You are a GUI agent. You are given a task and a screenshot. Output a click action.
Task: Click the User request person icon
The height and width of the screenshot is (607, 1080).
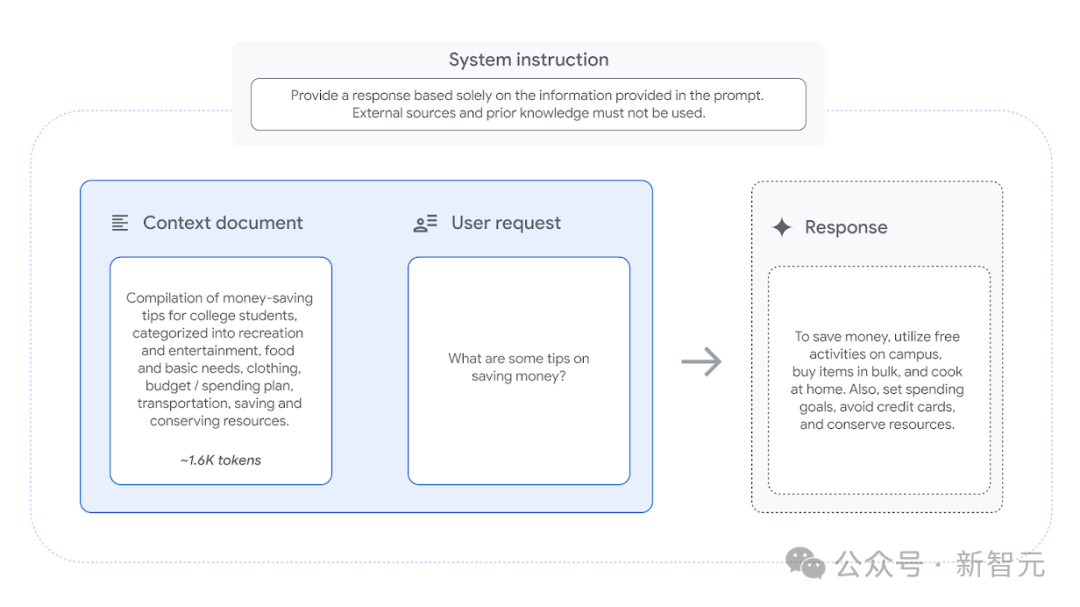(425, 223)
